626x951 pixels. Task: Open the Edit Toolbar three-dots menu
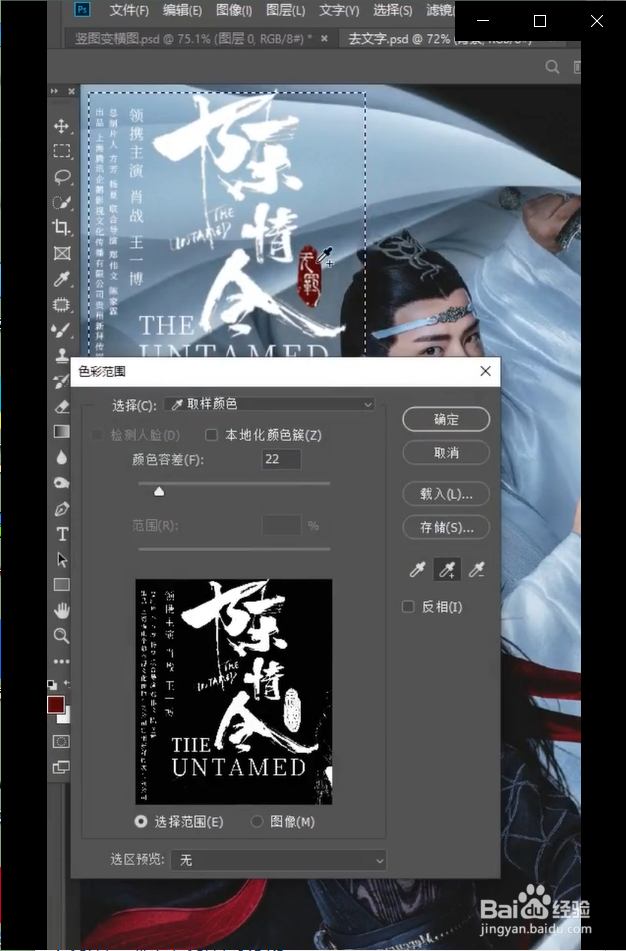(61, 661)
